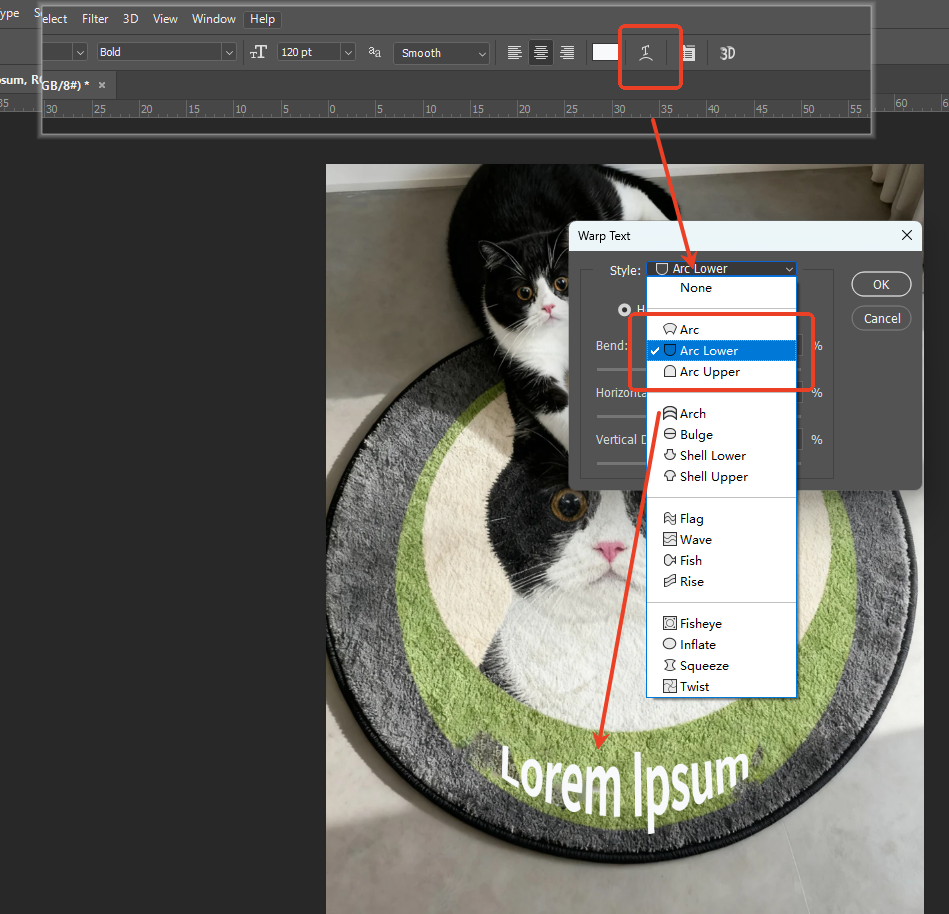This screenshot has width=949, height=914.
Task: Toggle the Character and Paragraph panels icon
Action: click(x=687, y=53)
